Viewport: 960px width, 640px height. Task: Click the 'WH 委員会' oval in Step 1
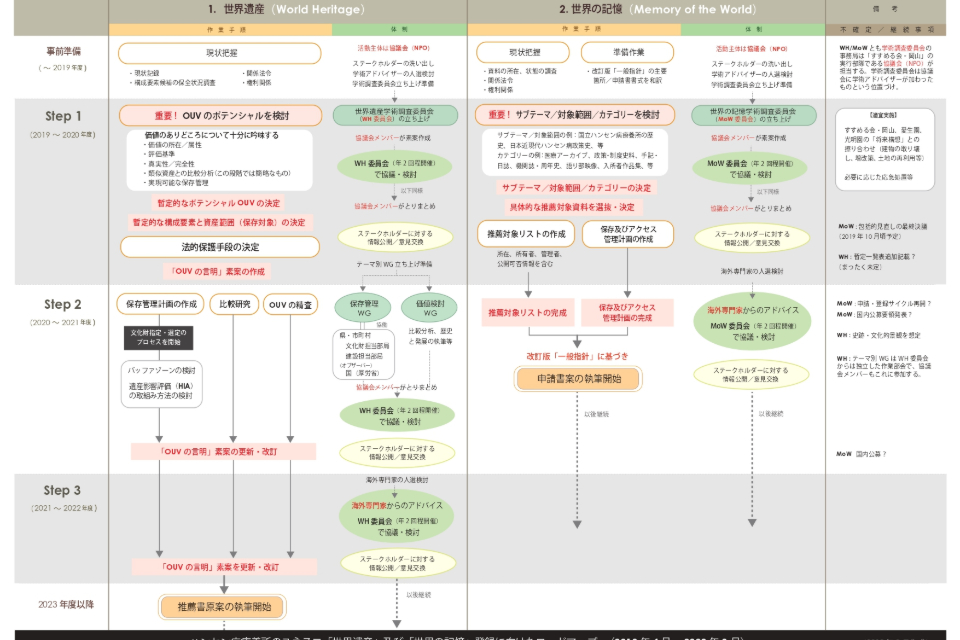(395, 168)
